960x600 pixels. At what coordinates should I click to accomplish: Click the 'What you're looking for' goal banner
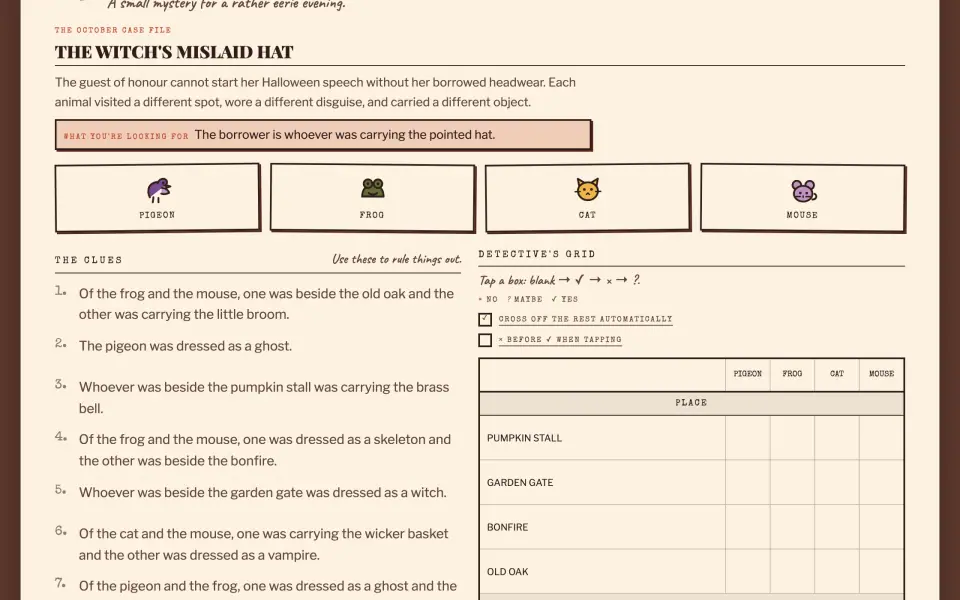point(323,135)
